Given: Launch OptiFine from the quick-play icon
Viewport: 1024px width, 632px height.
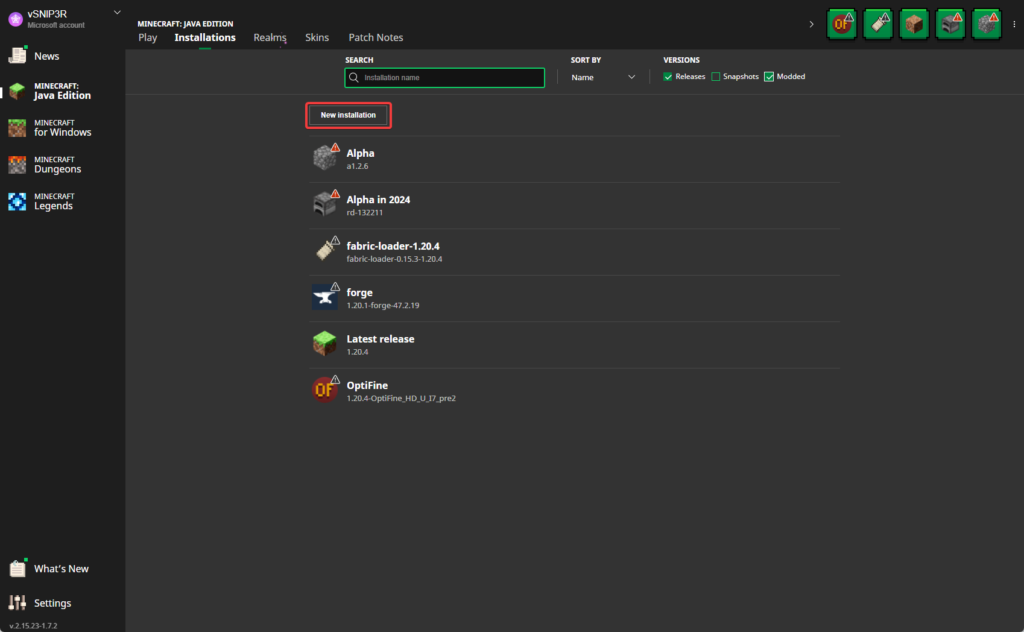Looking at the screenshot, I should tap(841, 23).
